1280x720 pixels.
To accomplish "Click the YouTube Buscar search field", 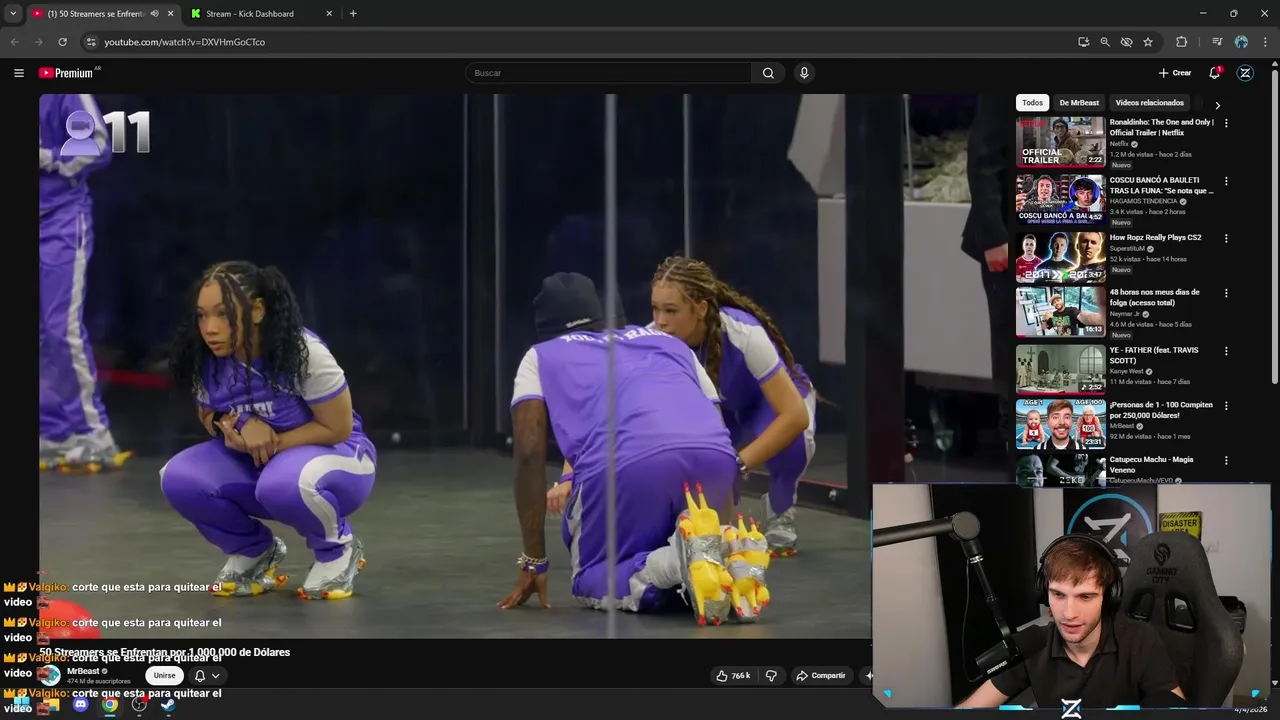I will 608,73.
